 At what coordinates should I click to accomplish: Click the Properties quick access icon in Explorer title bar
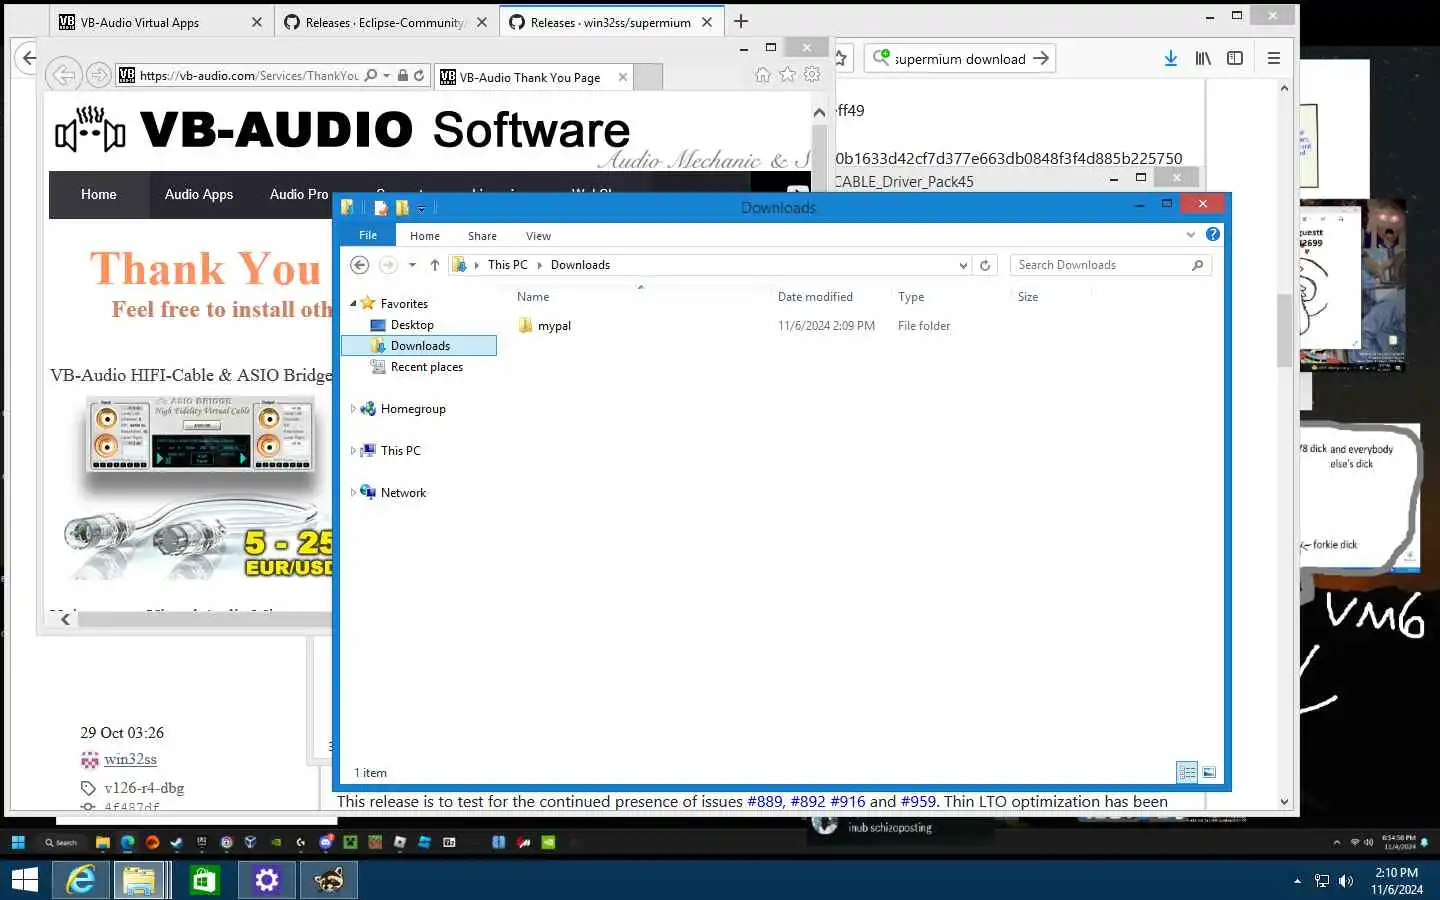point(381,208)
